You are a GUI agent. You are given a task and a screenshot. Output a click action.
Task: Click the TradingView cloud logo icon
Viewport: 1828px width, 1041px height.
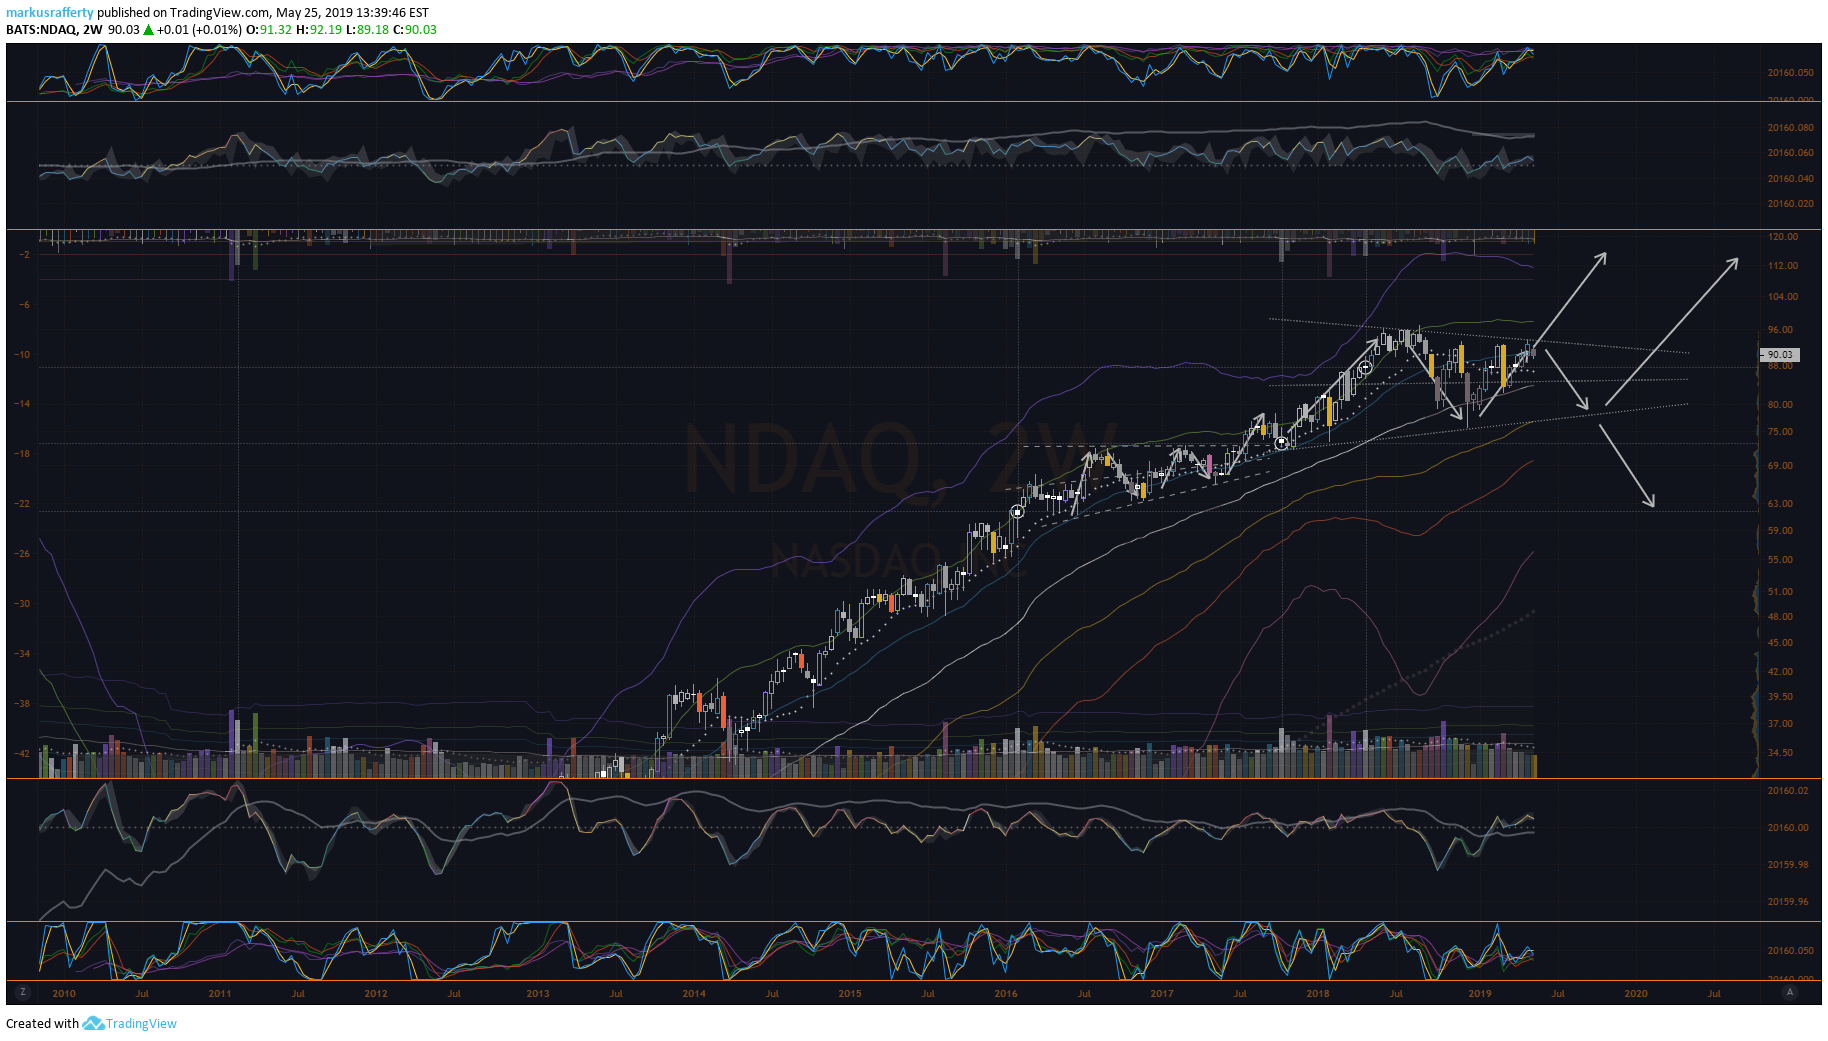[93, 1023]
